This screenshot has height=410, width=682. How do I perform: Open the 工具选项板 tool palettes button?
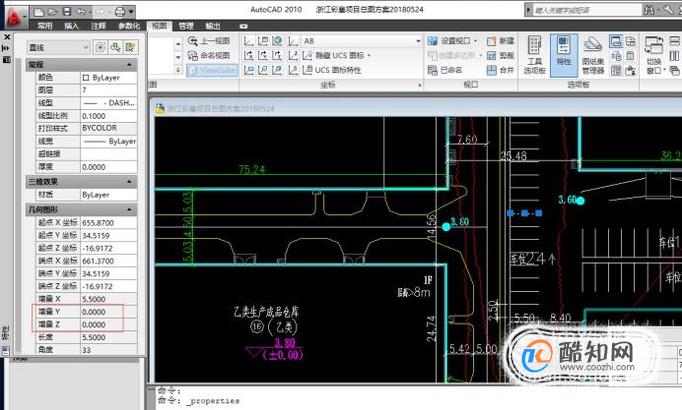tap(535, 55)
